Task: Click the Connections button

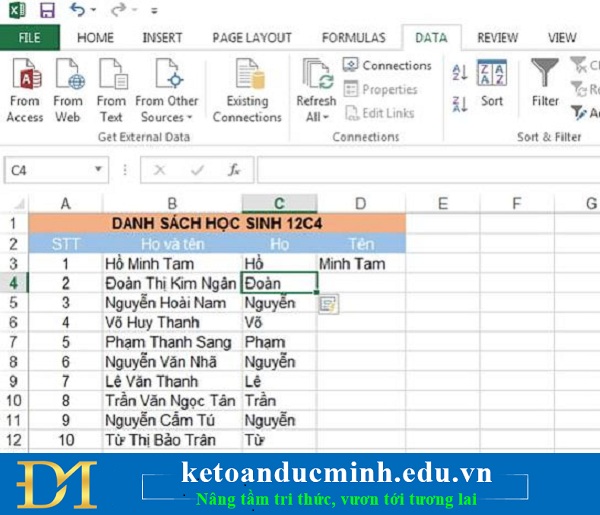Action: (386, 65)
